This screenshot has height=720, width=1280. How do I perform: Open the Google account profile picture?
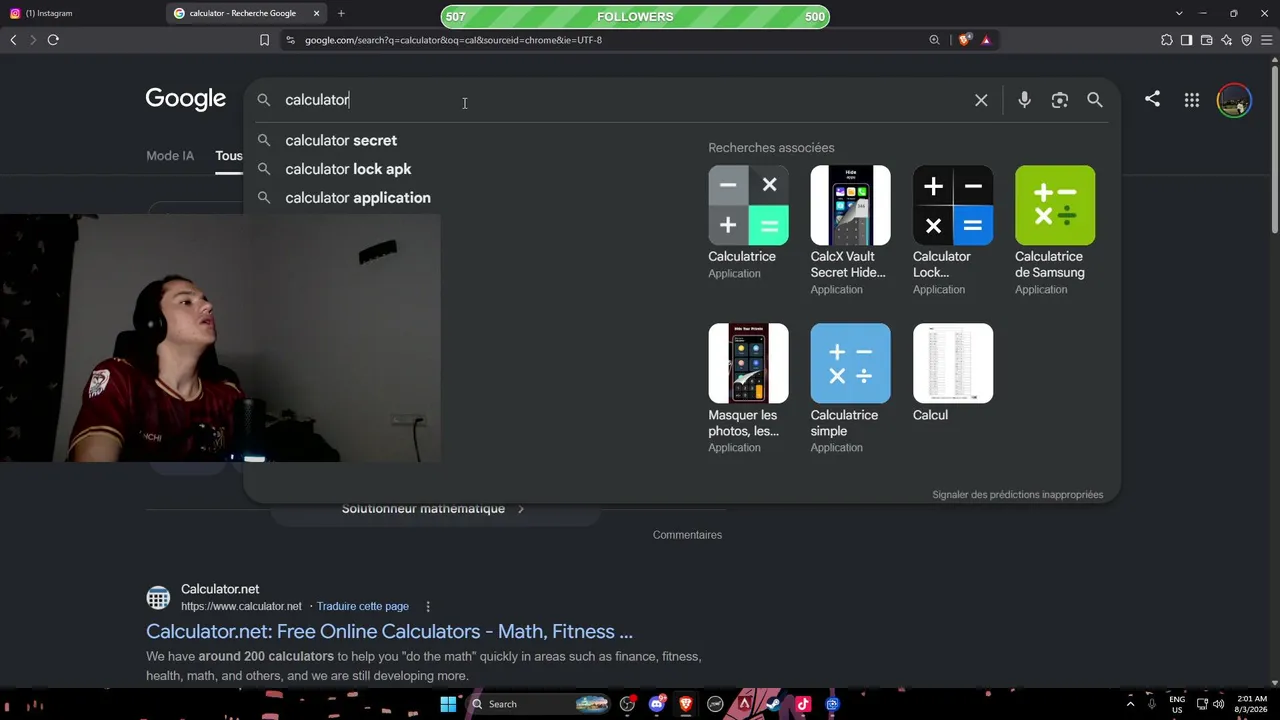(x=1234, y=100)
